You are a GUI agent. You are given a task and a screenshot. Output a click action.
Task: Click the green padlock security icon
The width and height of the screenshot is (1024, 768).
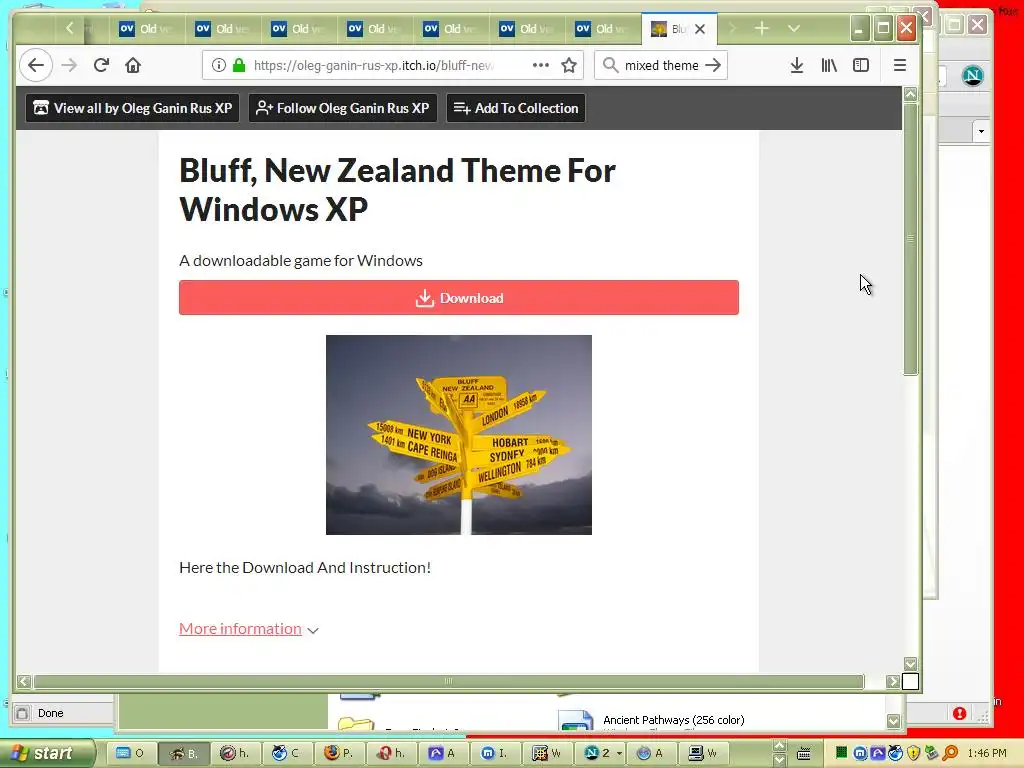[239, 65]
